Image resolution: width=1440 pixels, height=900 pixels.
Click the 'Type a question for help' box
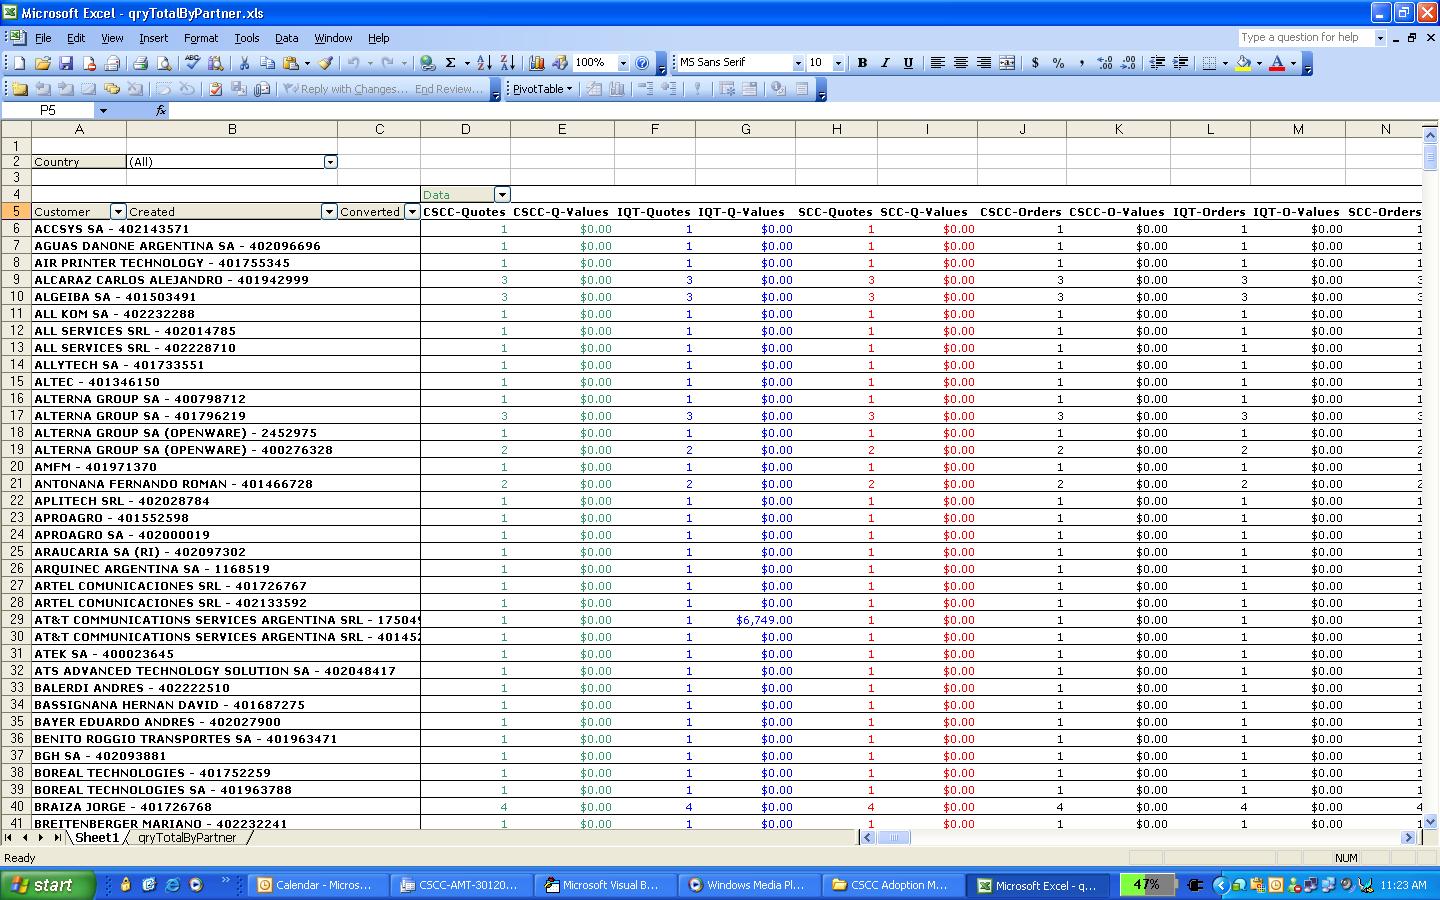[x=1306, y=38]
